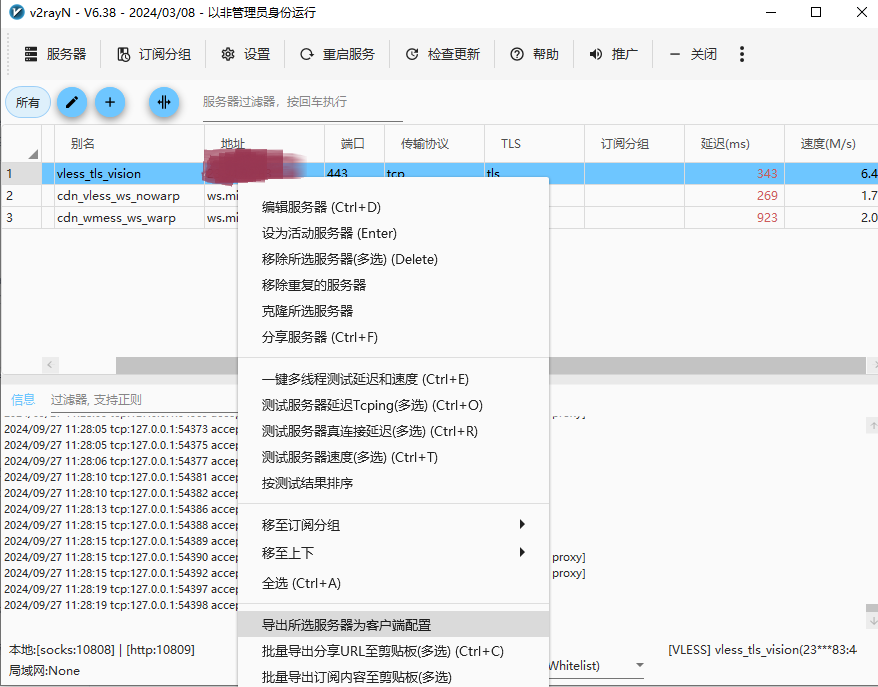Click the 推广 promotion speaker icon
The height and width of the screenshot is (687, 878).
pyautogui.click(x=596, y=54)
